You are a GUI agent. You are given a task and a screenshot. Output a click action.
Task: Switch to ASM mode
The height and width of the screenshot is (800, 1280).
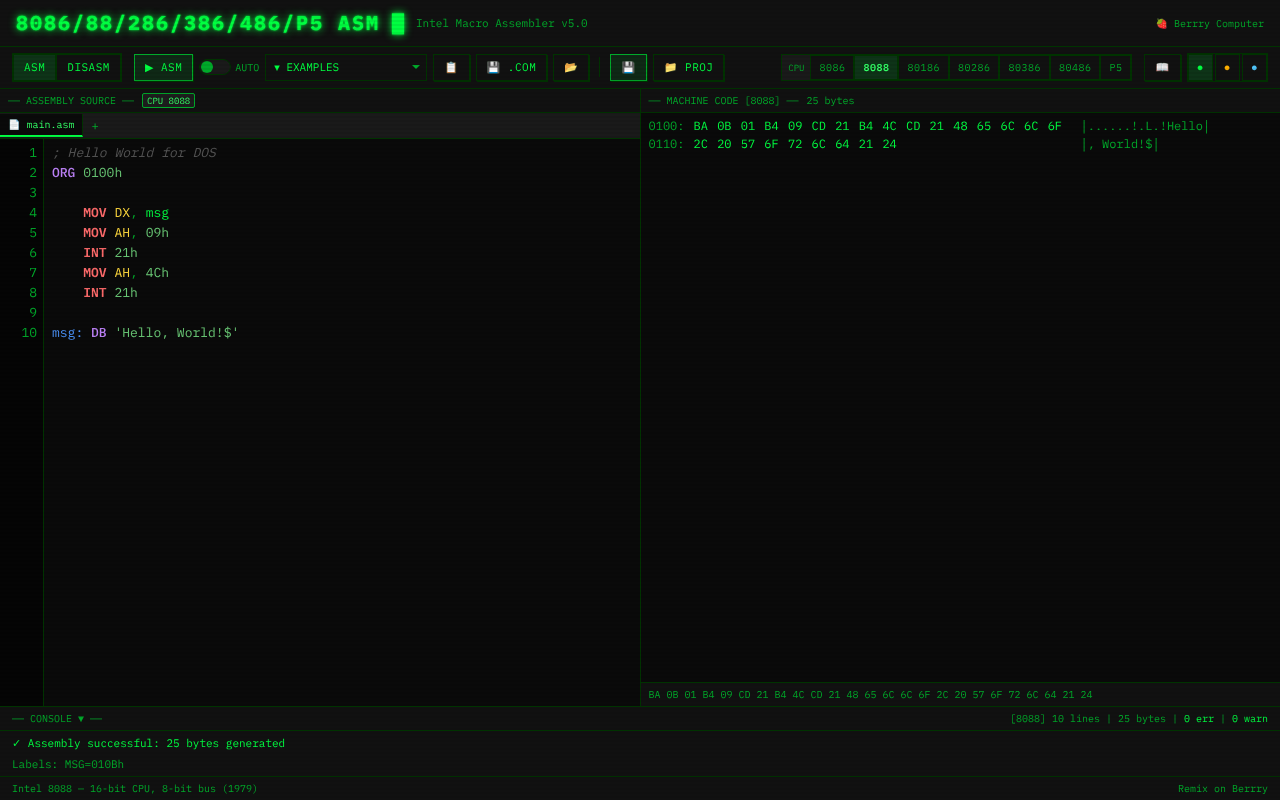(35, 68)
